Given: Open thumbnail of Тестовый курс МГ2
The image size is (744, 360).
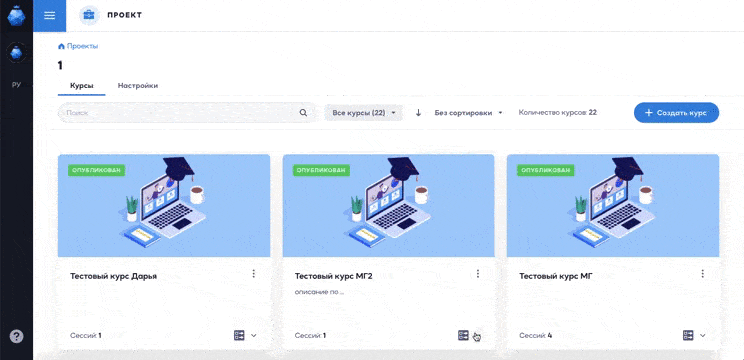Looking at the screenshot, I should [x=389, y=205].
